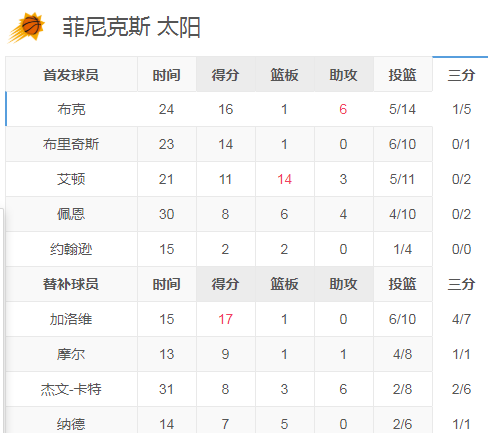488x433 pixels.
Task: Open player 布克
Action: coord(71,109)
